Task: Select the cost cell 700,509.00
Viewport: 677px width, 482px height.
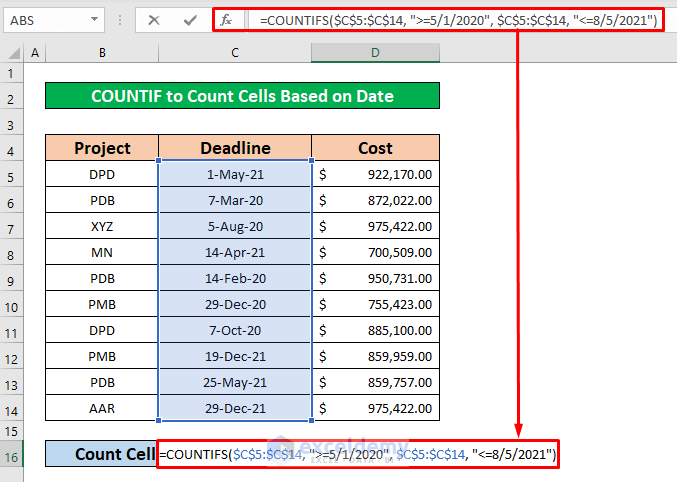Action: [375, 253]
